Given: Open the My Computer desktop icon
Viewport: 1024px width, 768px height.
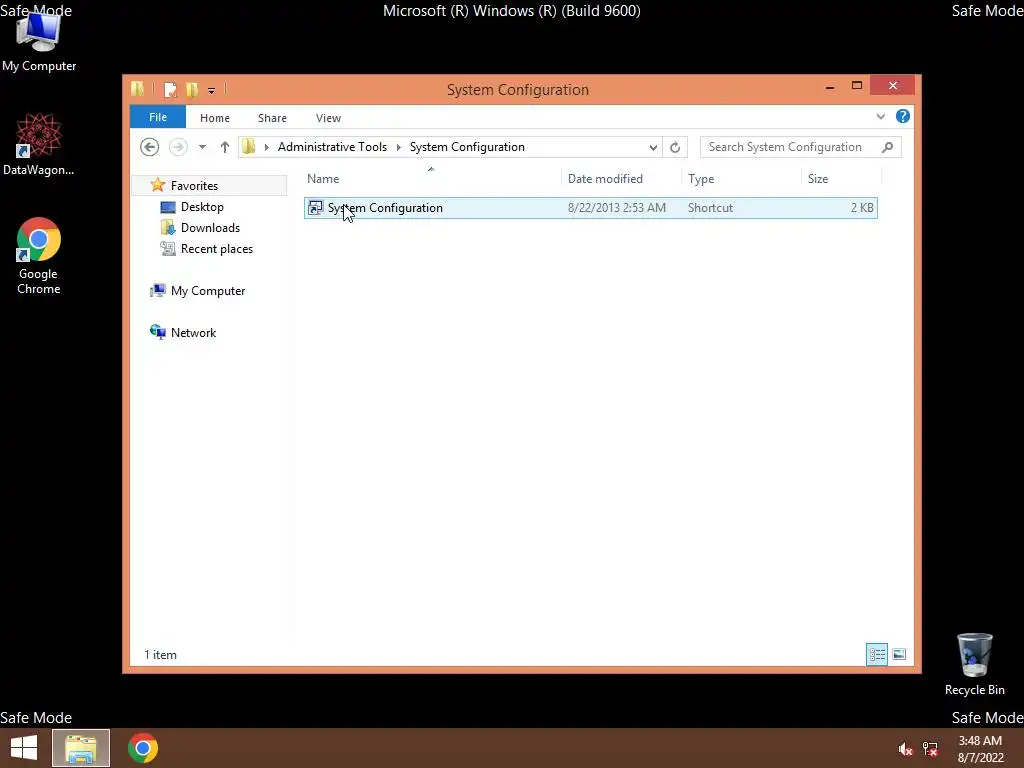Looking at the screenshot, I should (39, 40).
